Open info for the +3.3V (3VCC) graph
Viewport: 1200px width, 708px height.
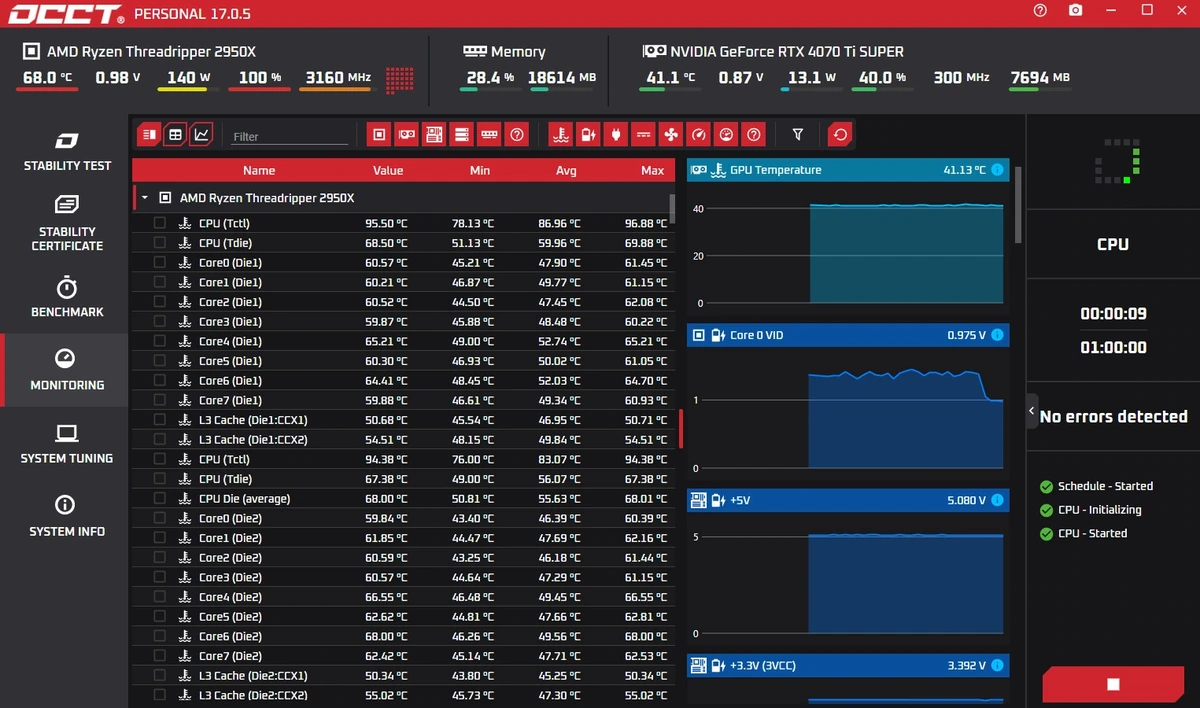[x=996, y=665]
